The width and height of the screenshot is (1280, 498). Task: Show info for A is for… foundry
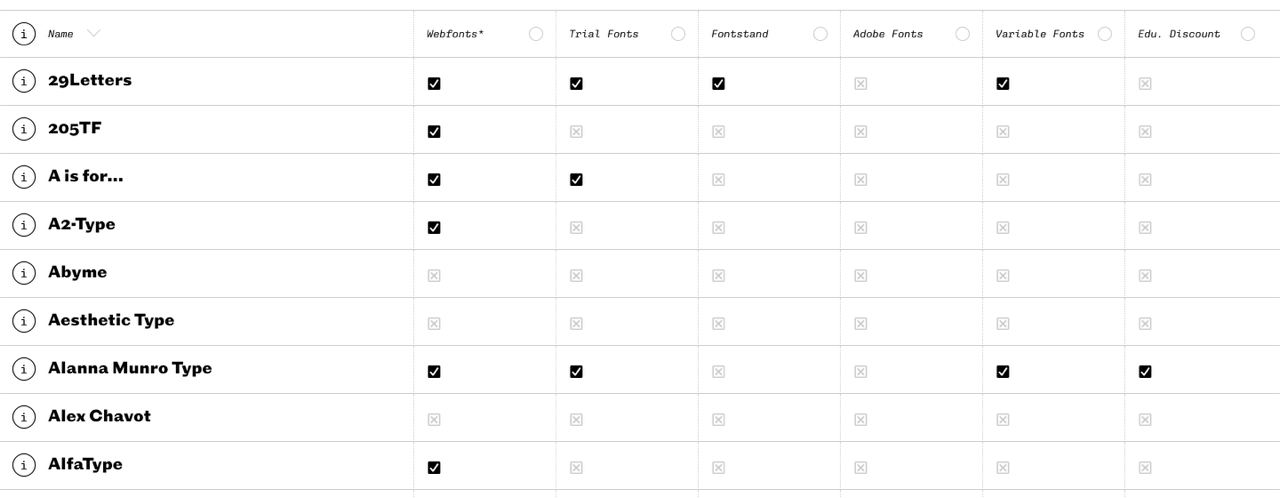24,177
